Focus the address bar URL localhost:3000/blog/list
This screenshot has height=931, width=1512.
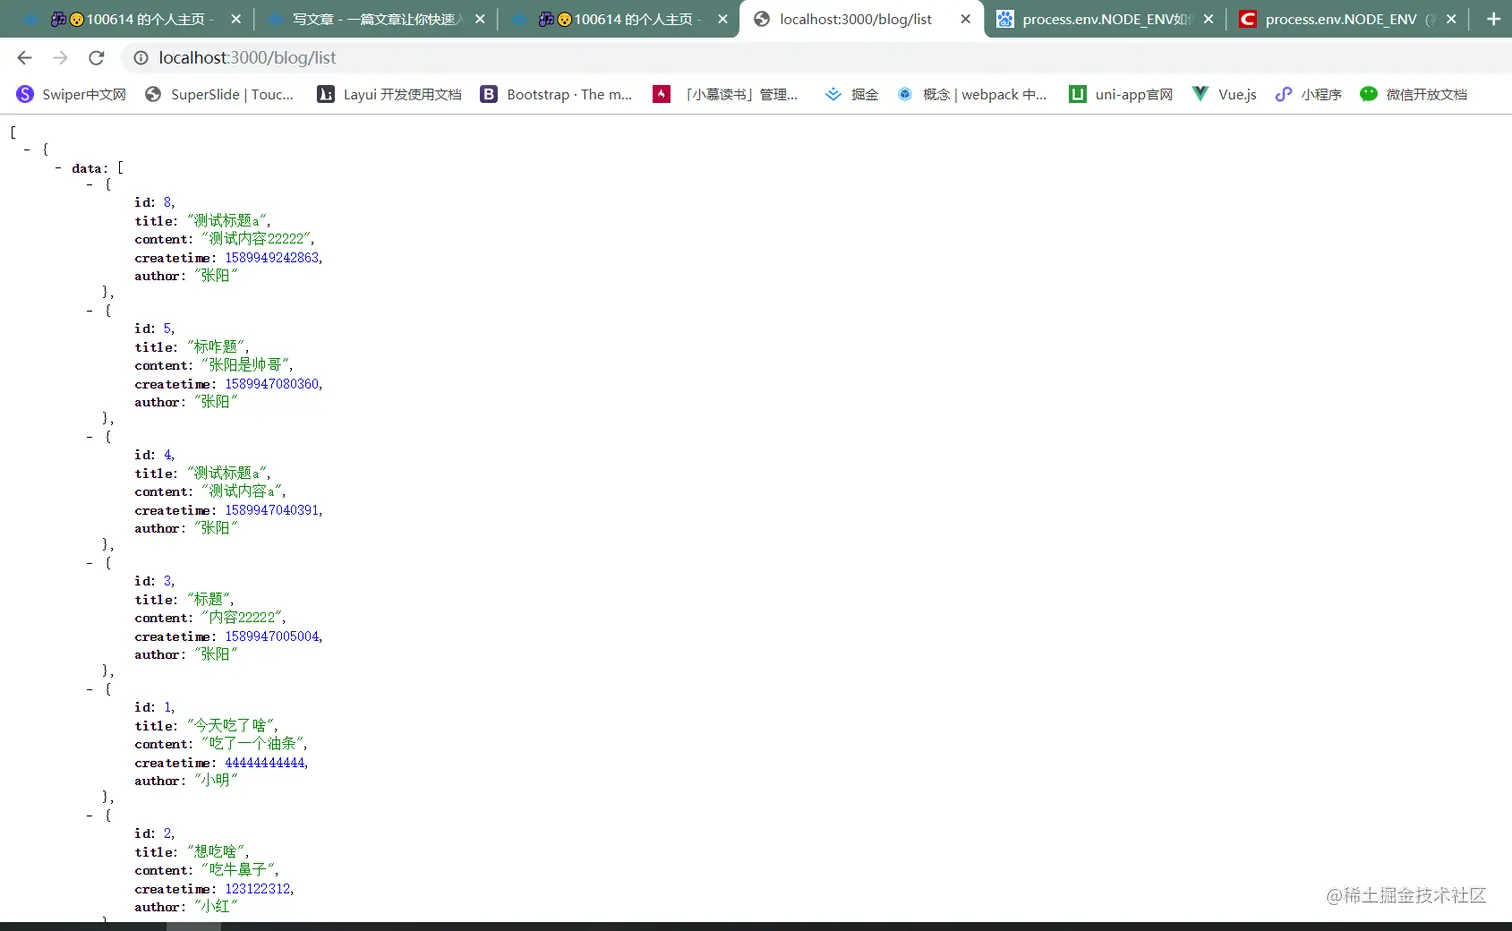point(247,58)
